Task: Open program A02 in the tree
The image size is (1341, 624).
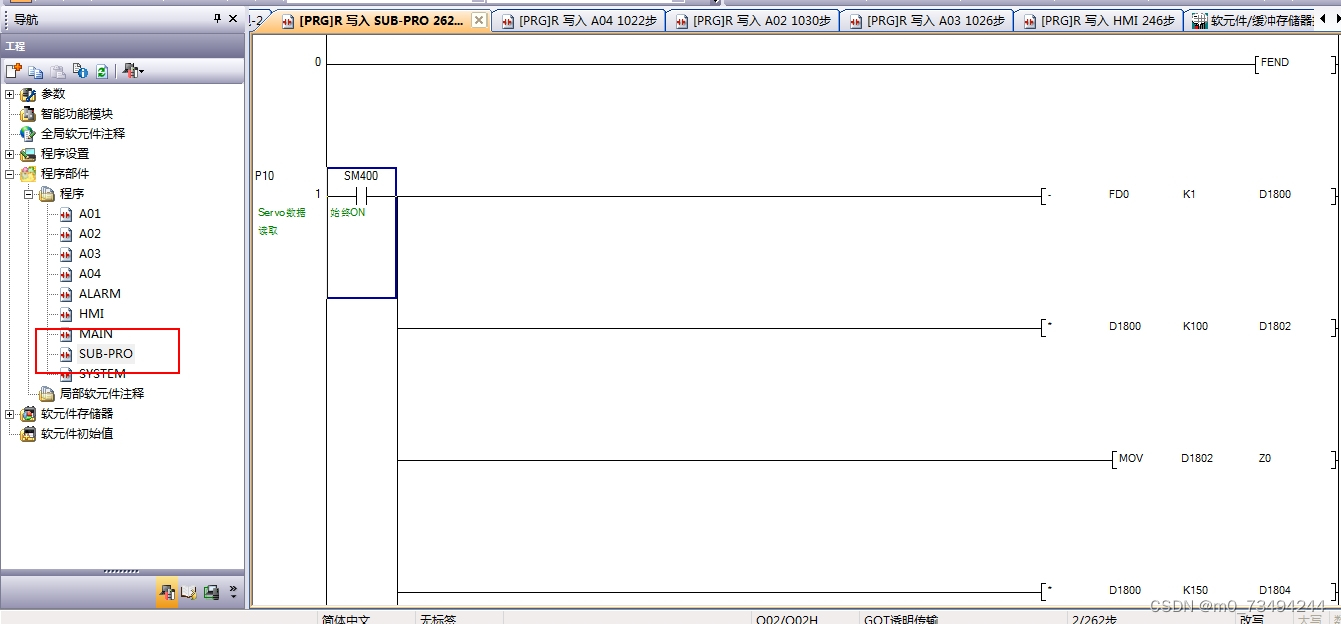Action: coord(90,234)
